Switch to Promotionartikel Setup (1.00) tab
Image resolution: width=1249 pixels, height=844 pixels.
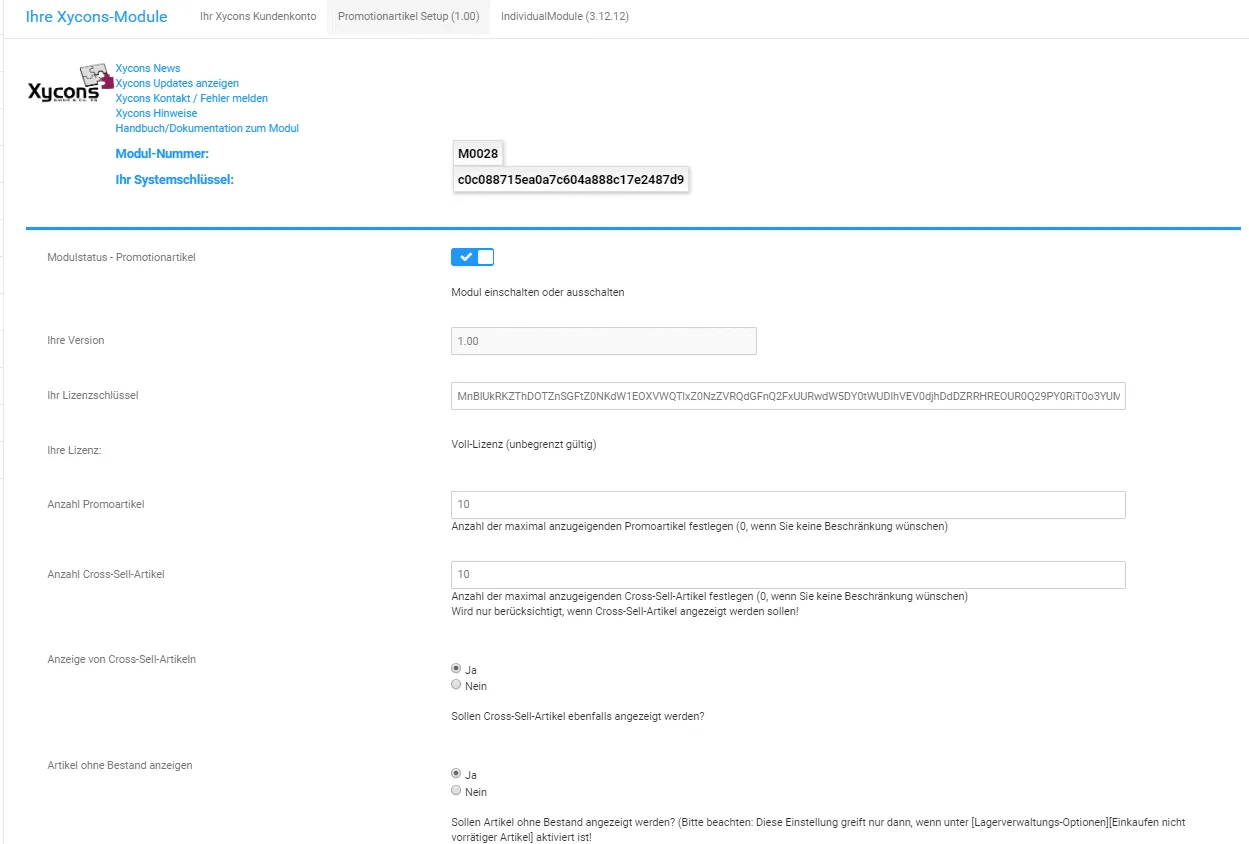409,17
